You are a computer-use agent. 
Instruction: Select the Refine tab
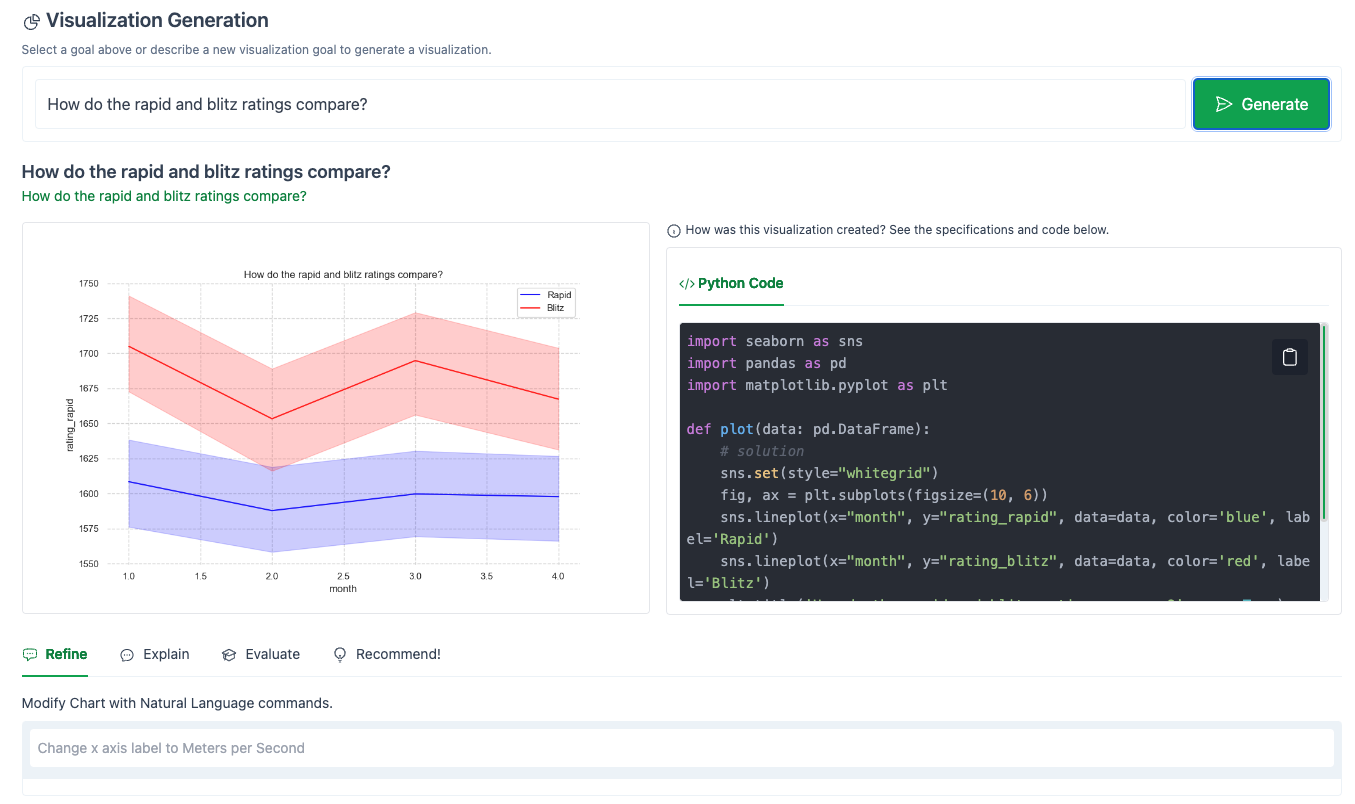[x=66, y=653]
